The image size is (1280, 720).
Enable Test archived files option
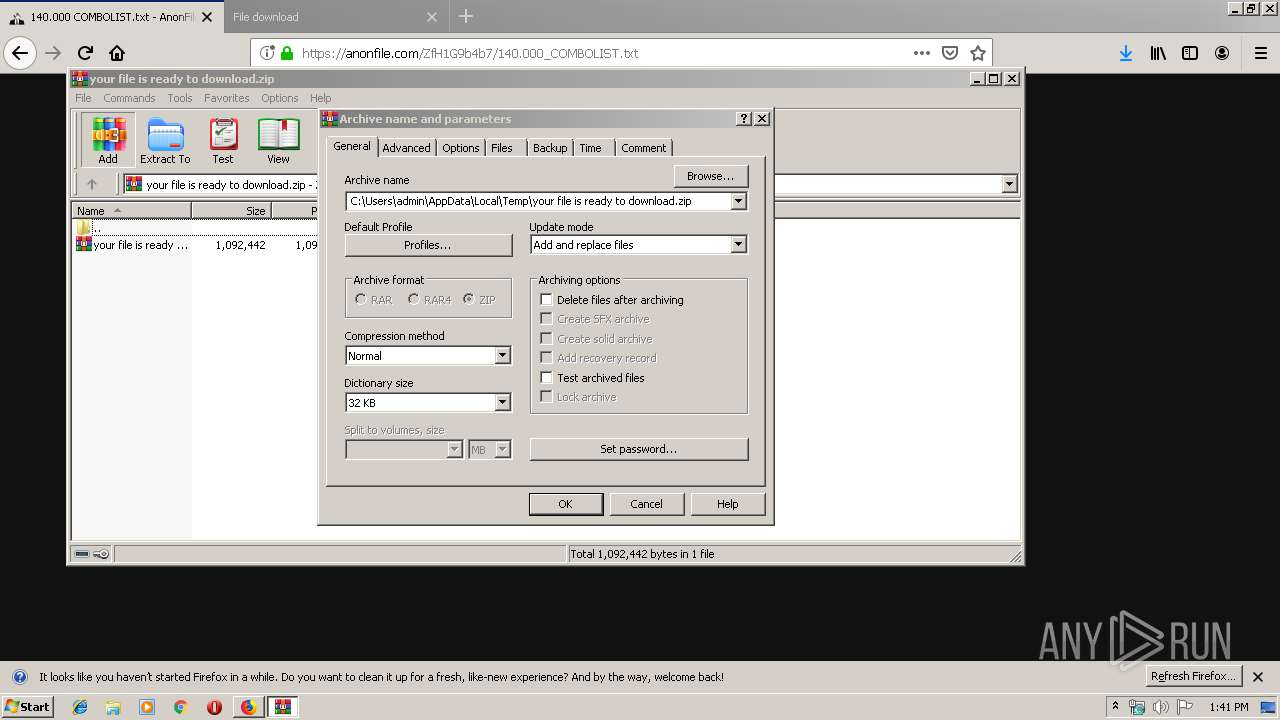pyautogui.click(x=546, y=377)
